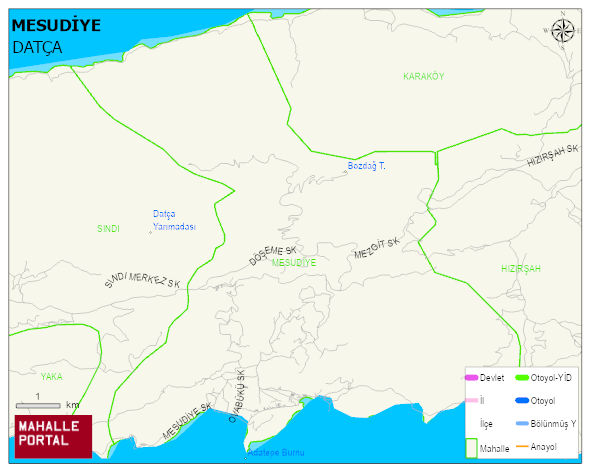Viewport: 591px width, 472px height.
Task: Click the Mahalle legend text
Action: tap(494, 449)
